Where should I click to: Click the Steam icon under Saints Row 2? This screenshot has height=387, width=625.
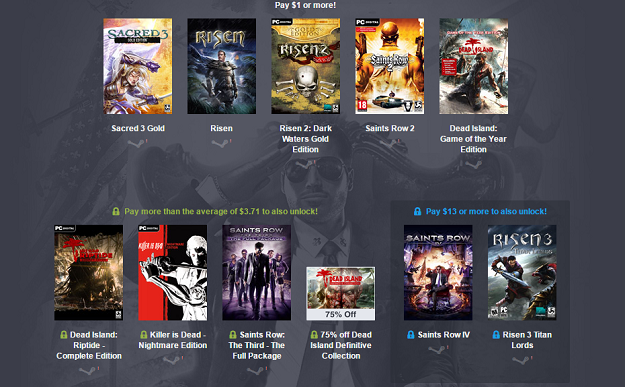[x=389, y=143]
